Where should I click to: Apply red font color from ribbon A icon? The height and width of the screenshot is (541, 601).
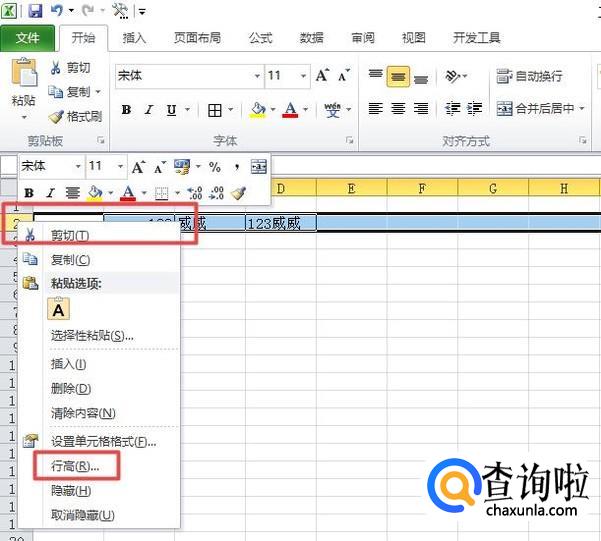(290, 110)
